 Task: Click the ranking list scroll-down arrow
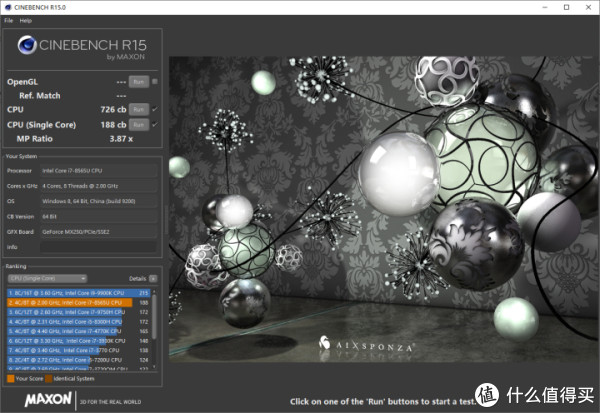click(154, 367)
